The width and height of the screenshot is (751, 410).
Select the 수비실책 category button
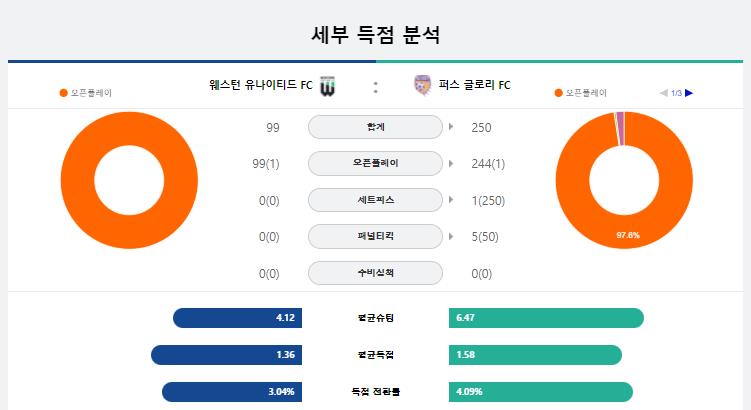[x=376, y=273]
